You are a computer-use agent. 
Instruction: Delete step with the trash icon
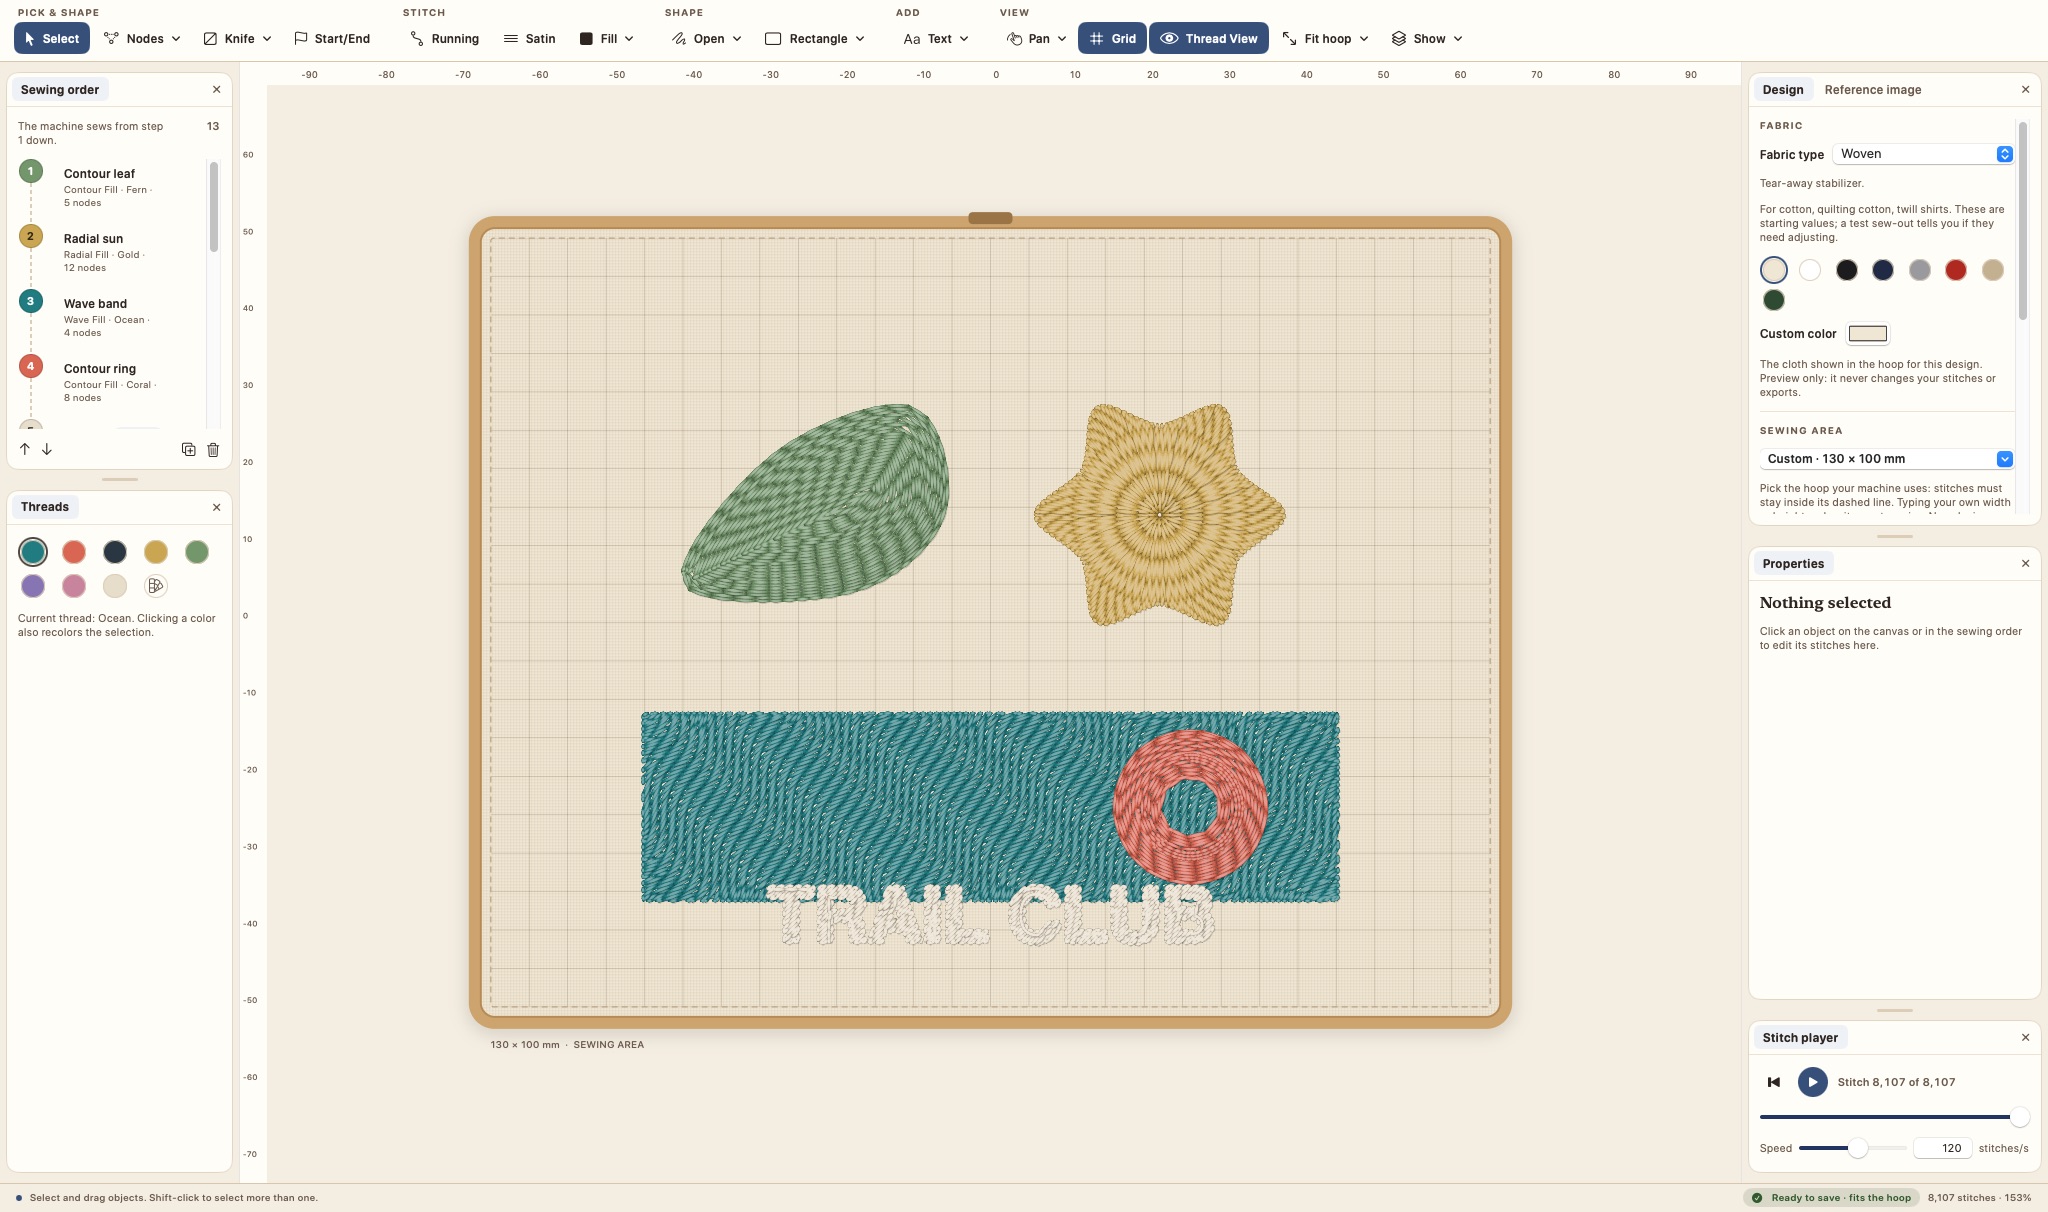point(213,449)
